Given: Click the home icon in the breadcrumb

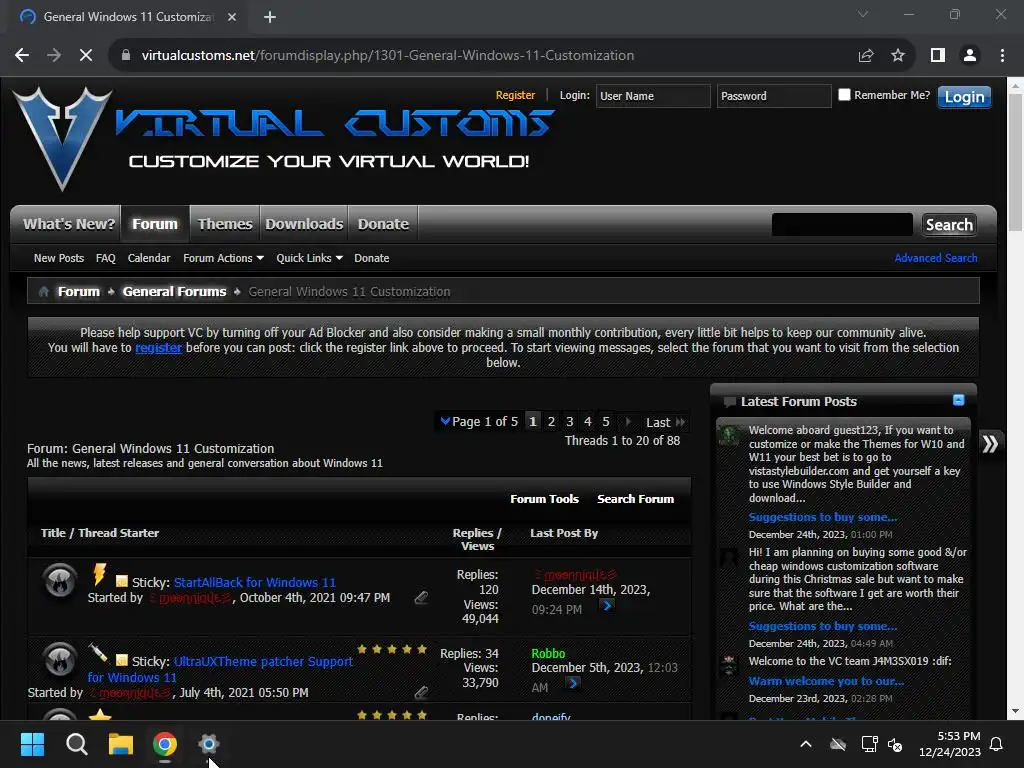Looking at the screenshot, I should pos(44,292).
